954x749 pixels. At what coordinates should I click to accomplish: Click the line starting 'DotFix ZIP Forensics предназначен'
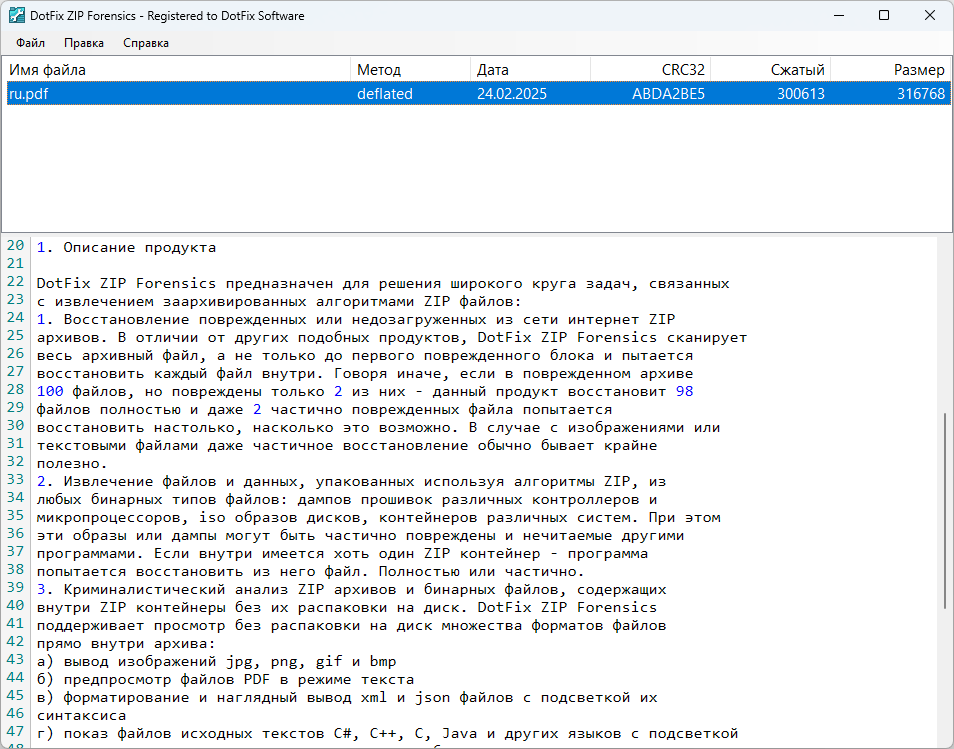(383, 284)
